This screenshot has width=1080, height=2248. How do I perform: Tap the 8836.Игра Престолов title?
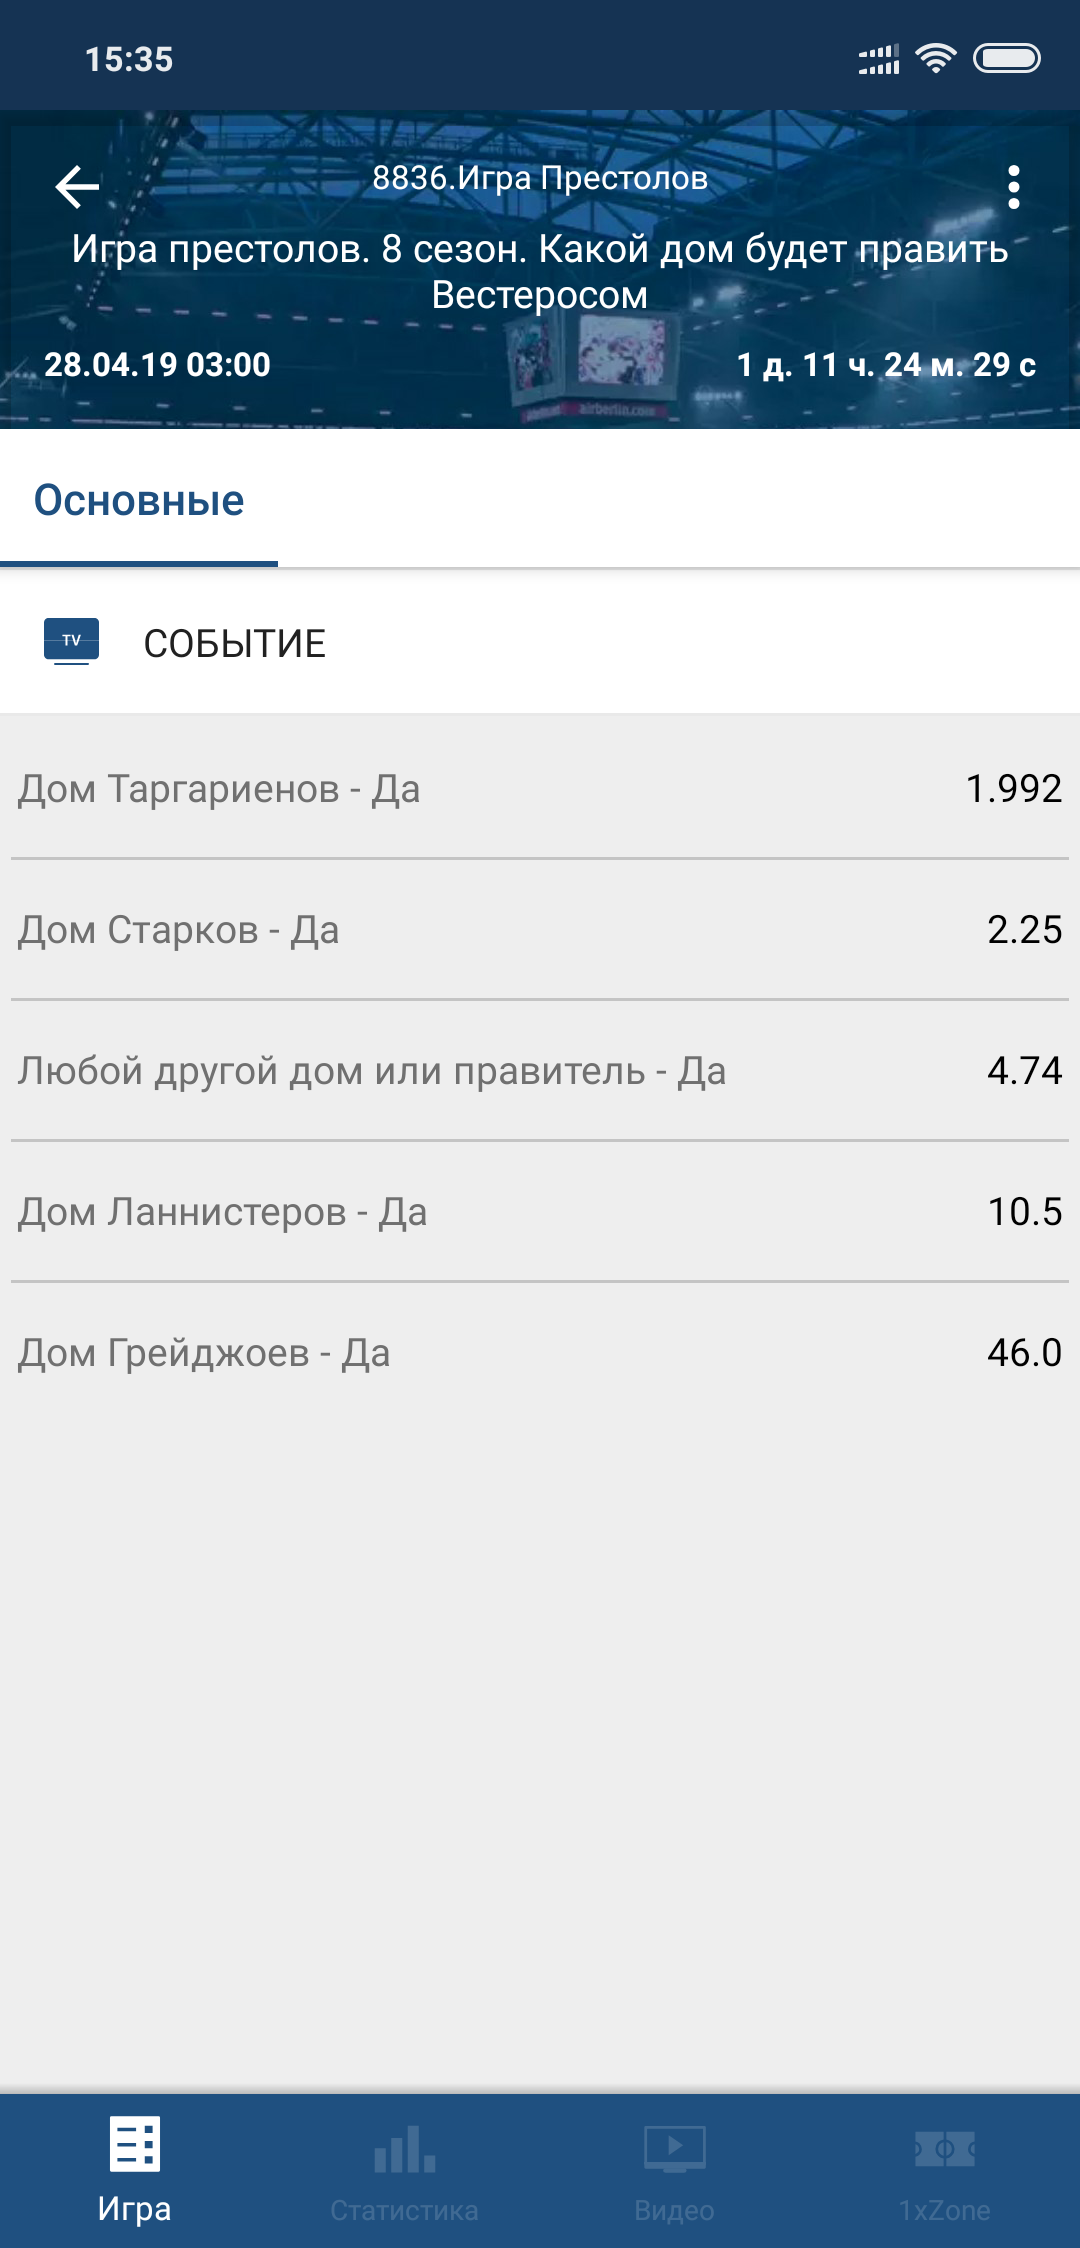(540, 178)
